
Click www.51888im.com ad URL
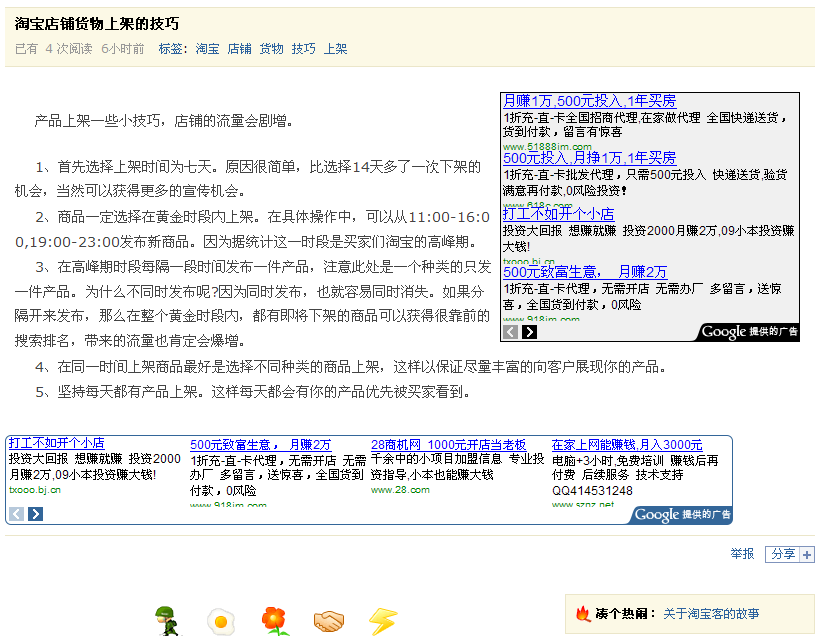pos(547,147)
